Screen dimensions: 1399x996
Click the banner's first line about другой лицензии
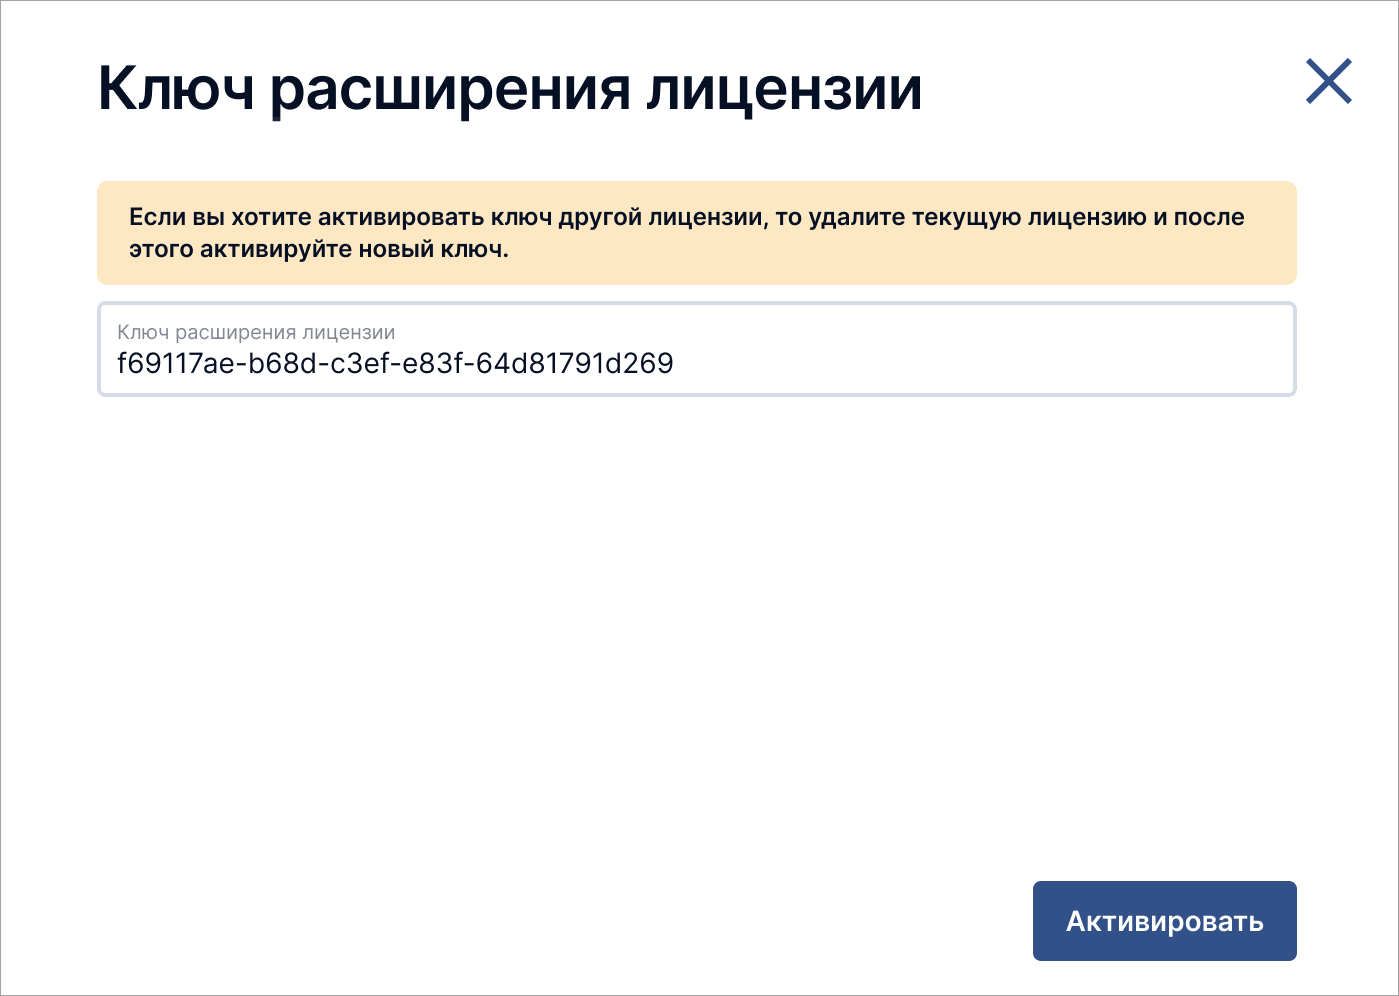tap(687, 218)
